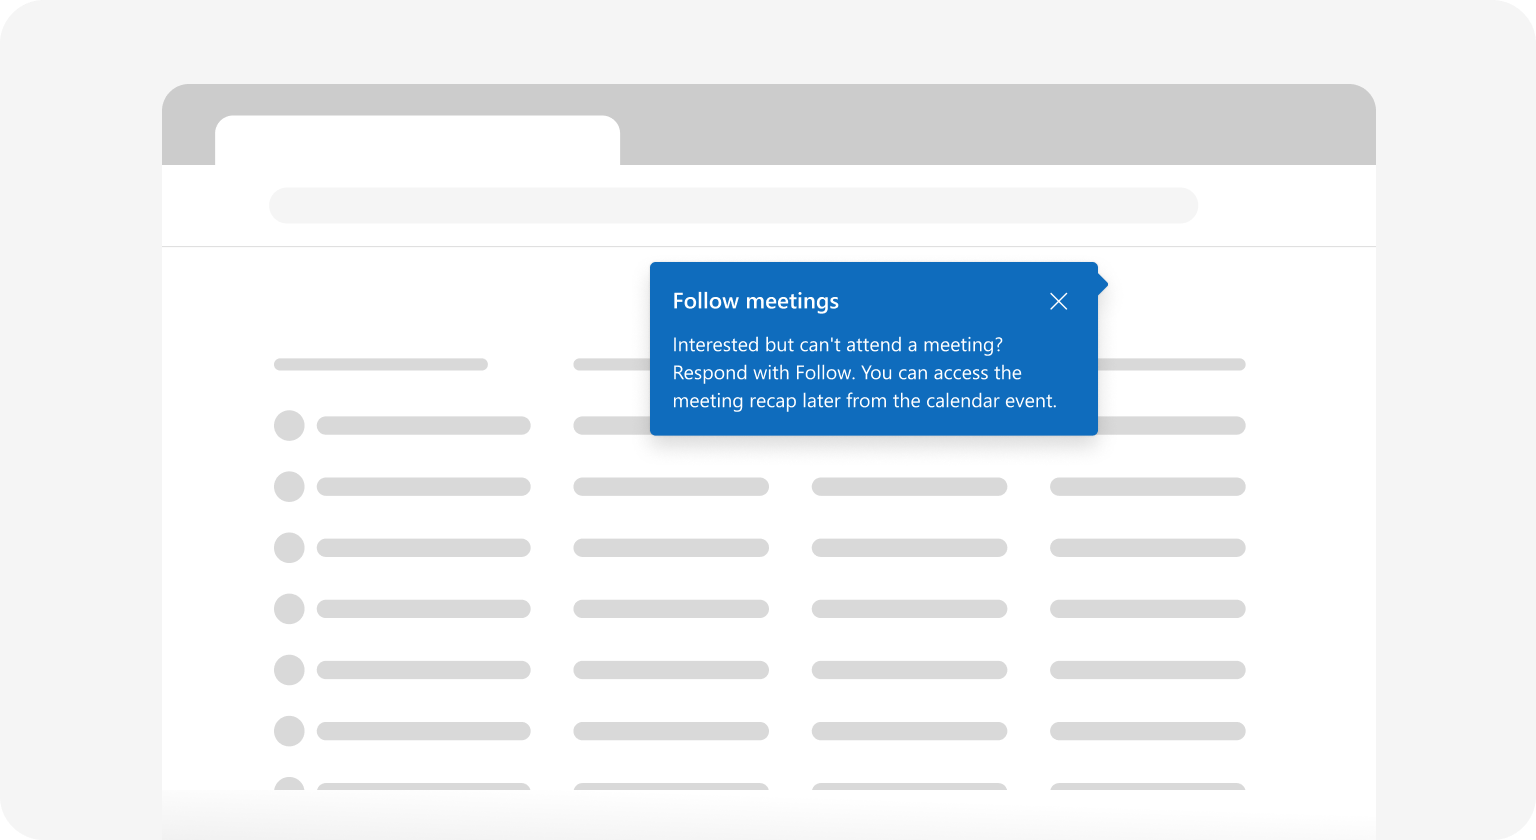Screen dimensions: 1536x840
Task: Select the "Follow meetings" callout title
Action: (755, 302)
